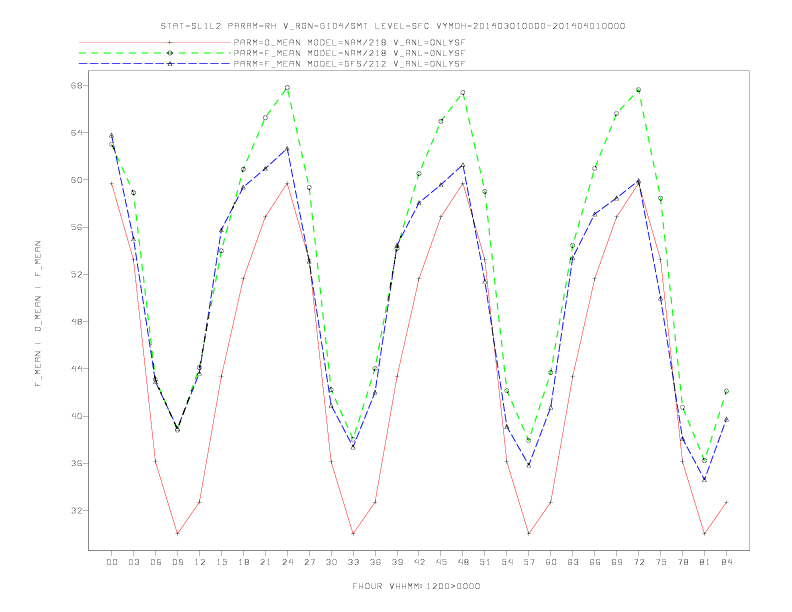Click green NAM peak marker at hour 24
The image size is (792, 612).
click(x=287, y=88)
